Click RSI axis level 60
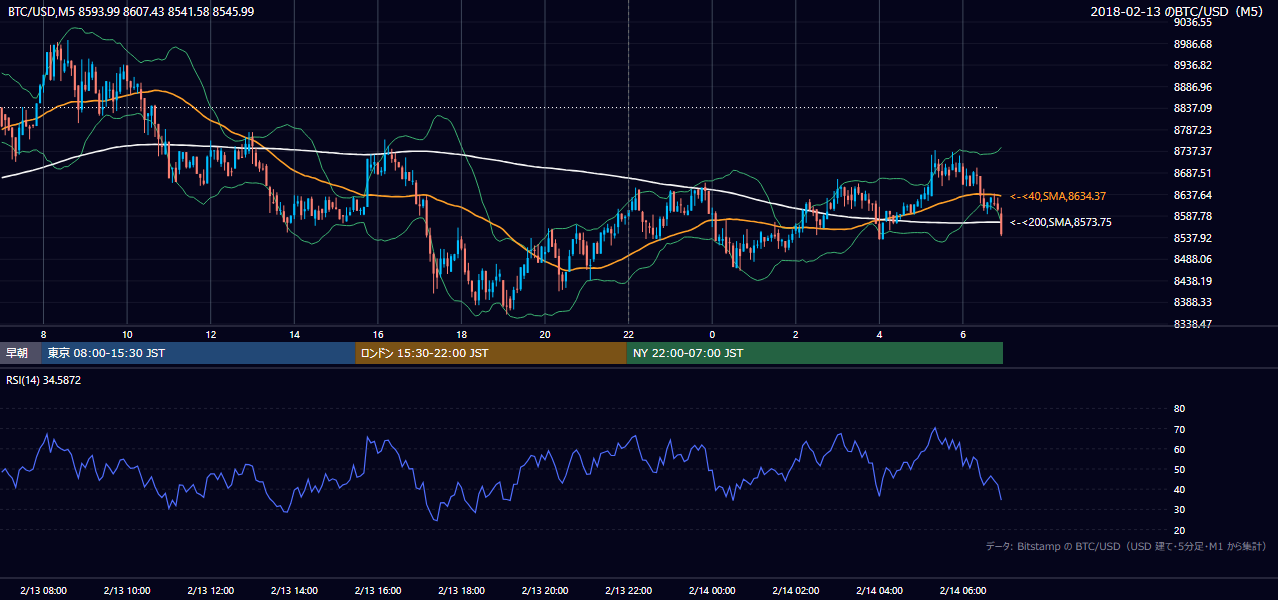The image size is (1278, 600). point(1179,449)
